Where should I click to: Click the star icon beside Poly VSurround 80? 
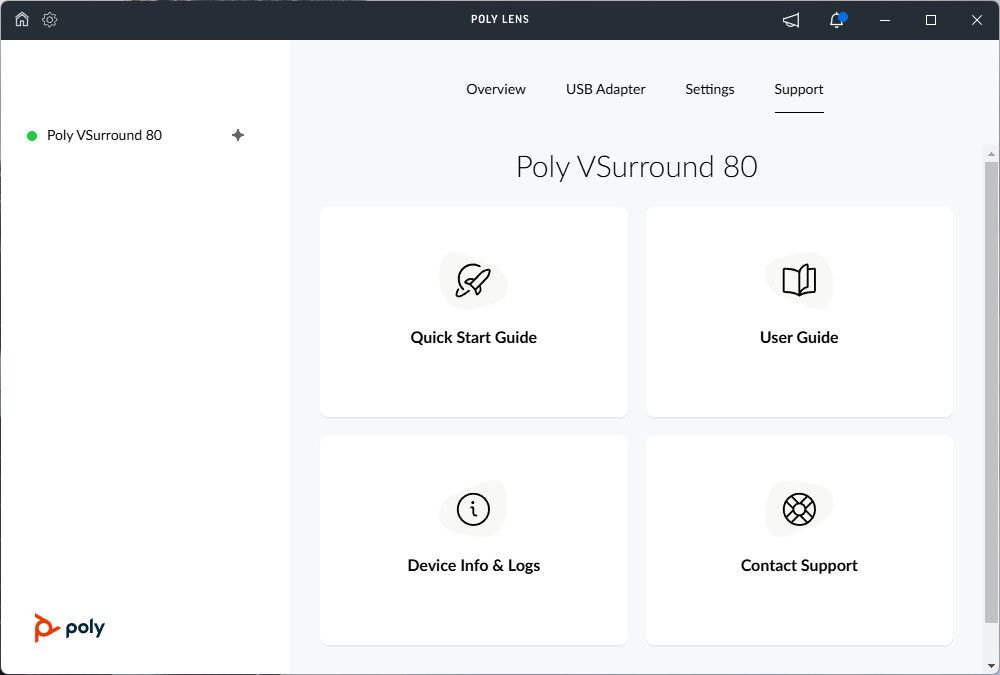(238, 135)
